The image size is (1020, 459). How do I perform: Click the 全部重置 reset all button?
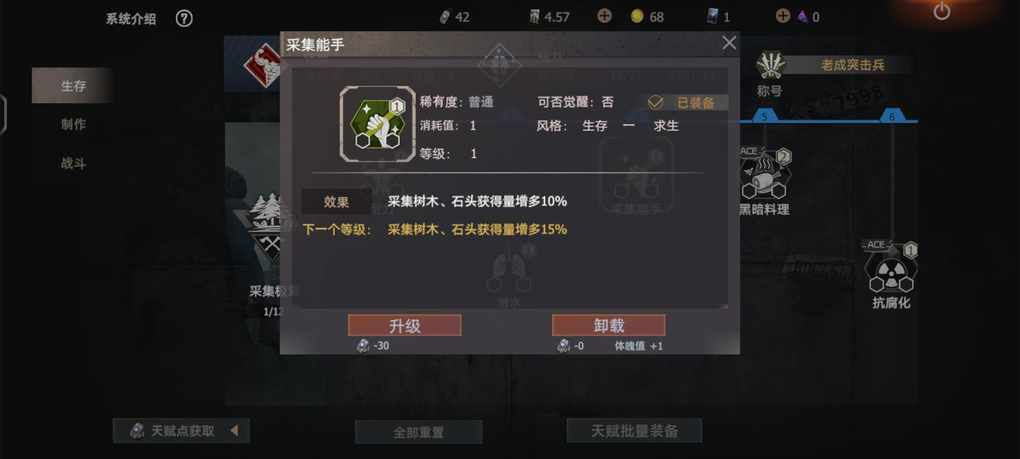pyautogui.click(x=418, y=432)
